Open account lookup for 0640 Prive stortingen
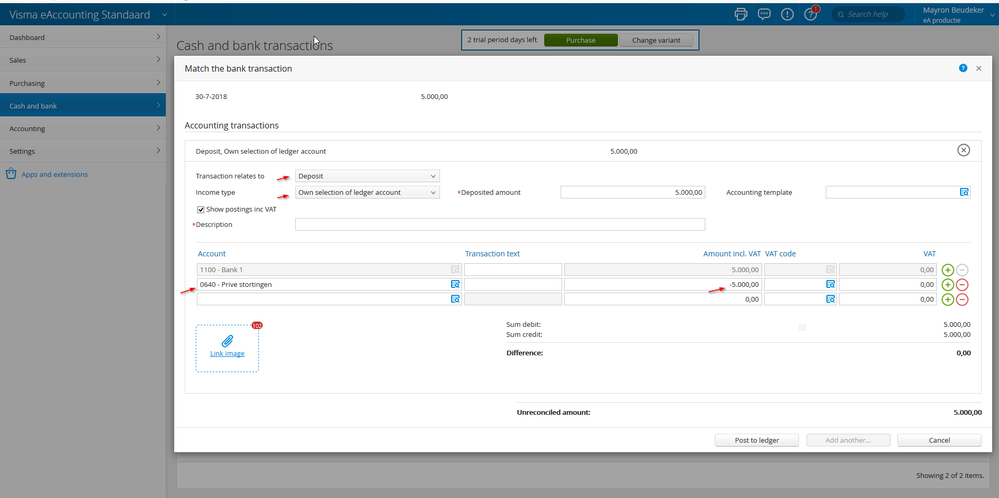The image size is (999, 498). tap(456, 284)
